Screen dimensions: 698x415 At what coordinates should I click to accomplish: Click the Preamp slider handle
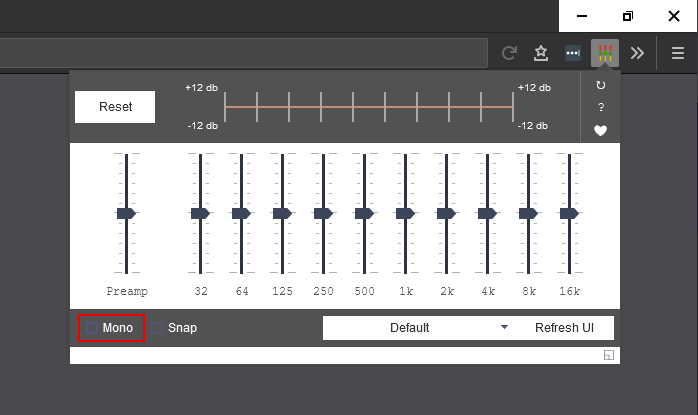(126, 213)
